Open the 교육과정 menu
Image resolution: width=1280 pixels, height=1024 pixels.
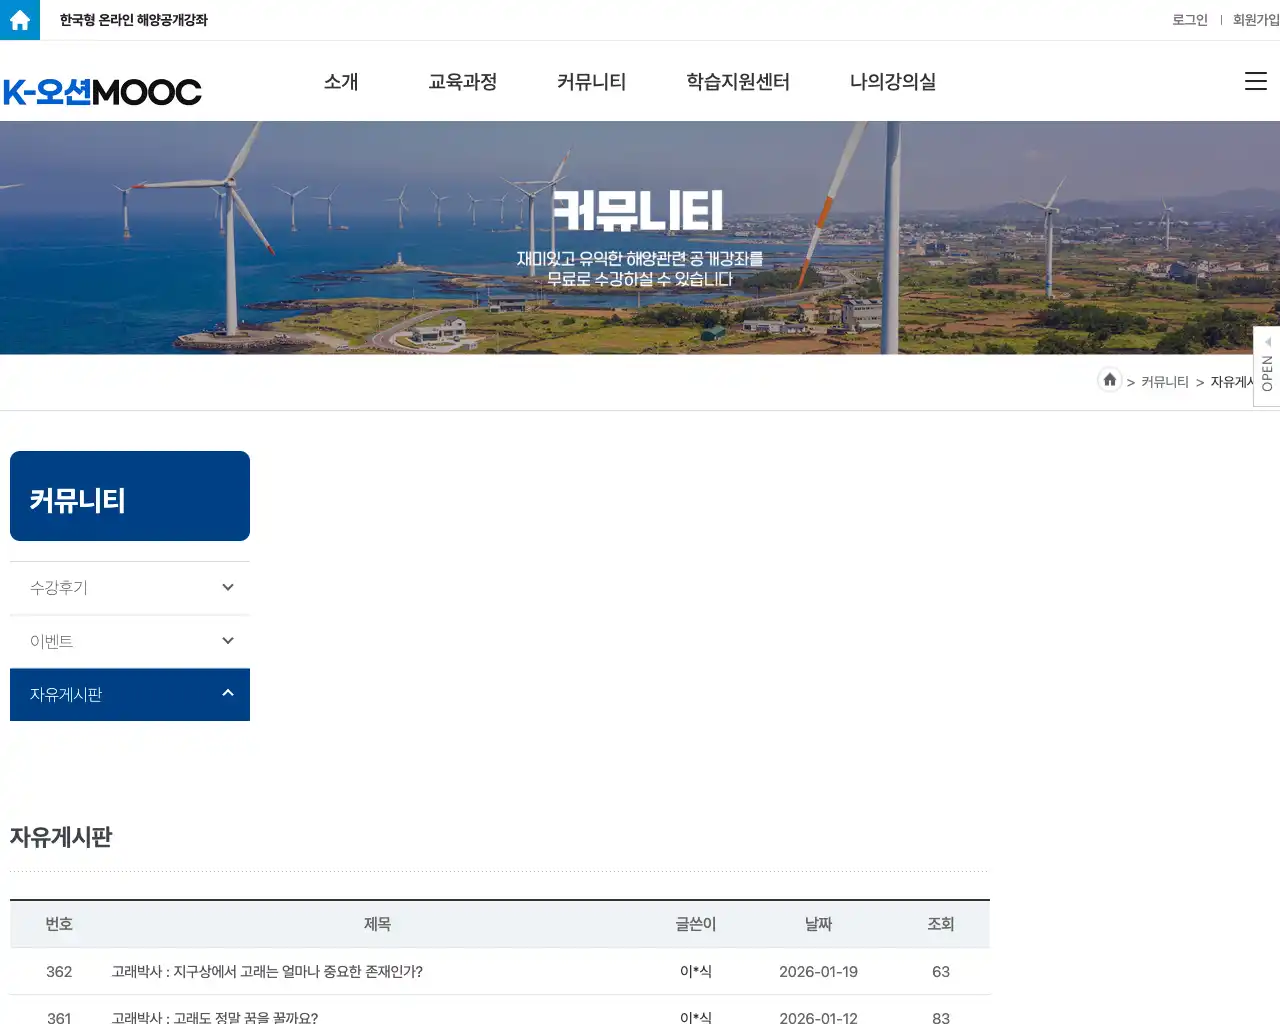point(462,82)
